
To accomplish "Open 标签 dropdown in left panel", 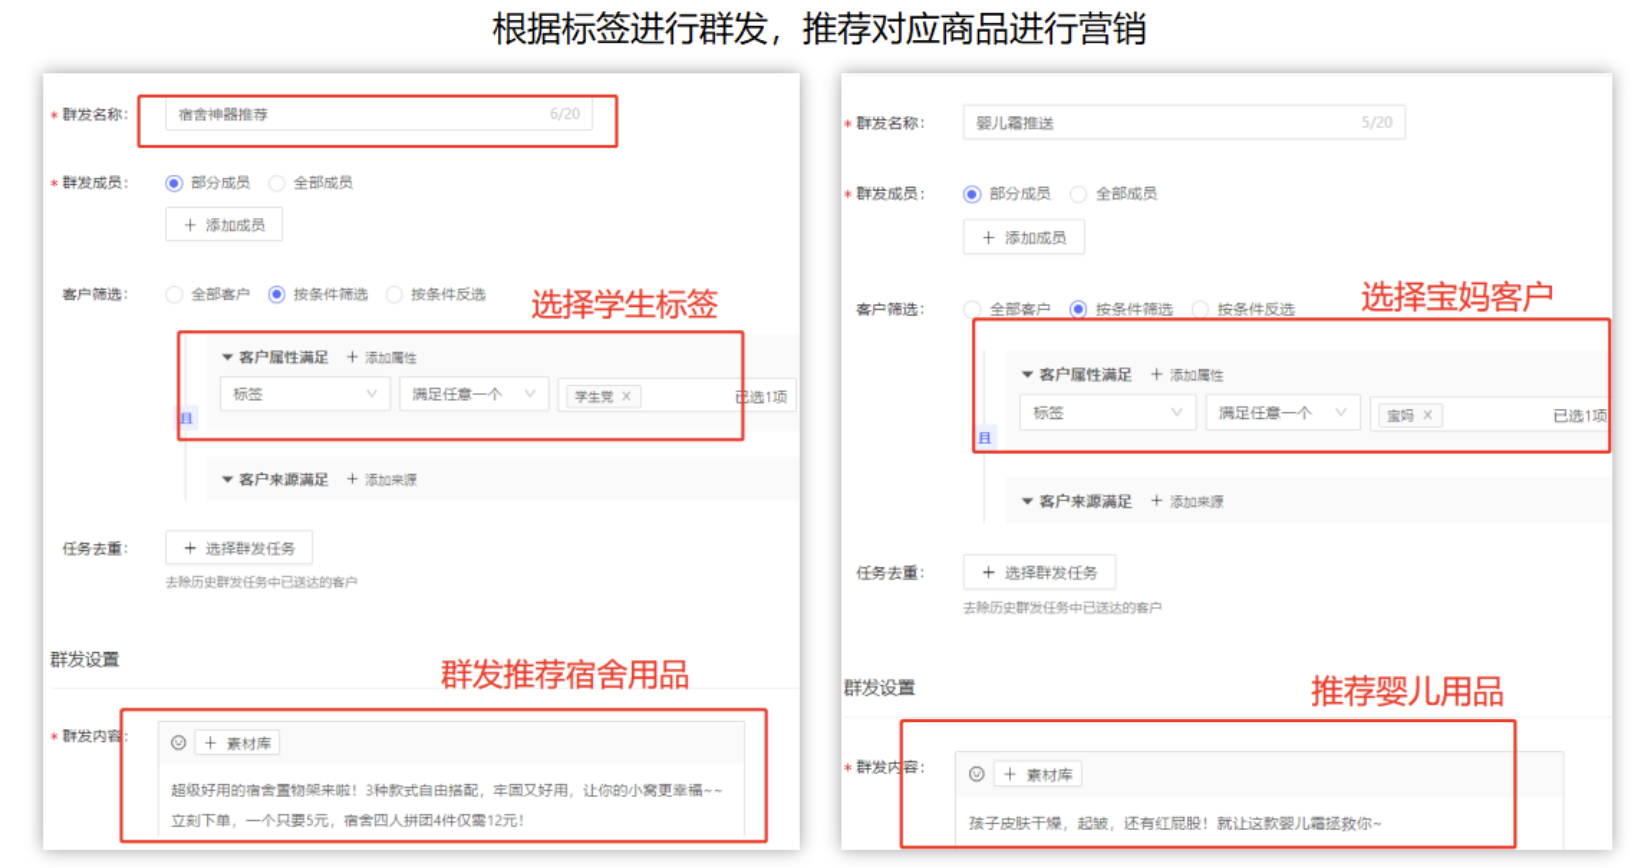I will tap(305, 394).
